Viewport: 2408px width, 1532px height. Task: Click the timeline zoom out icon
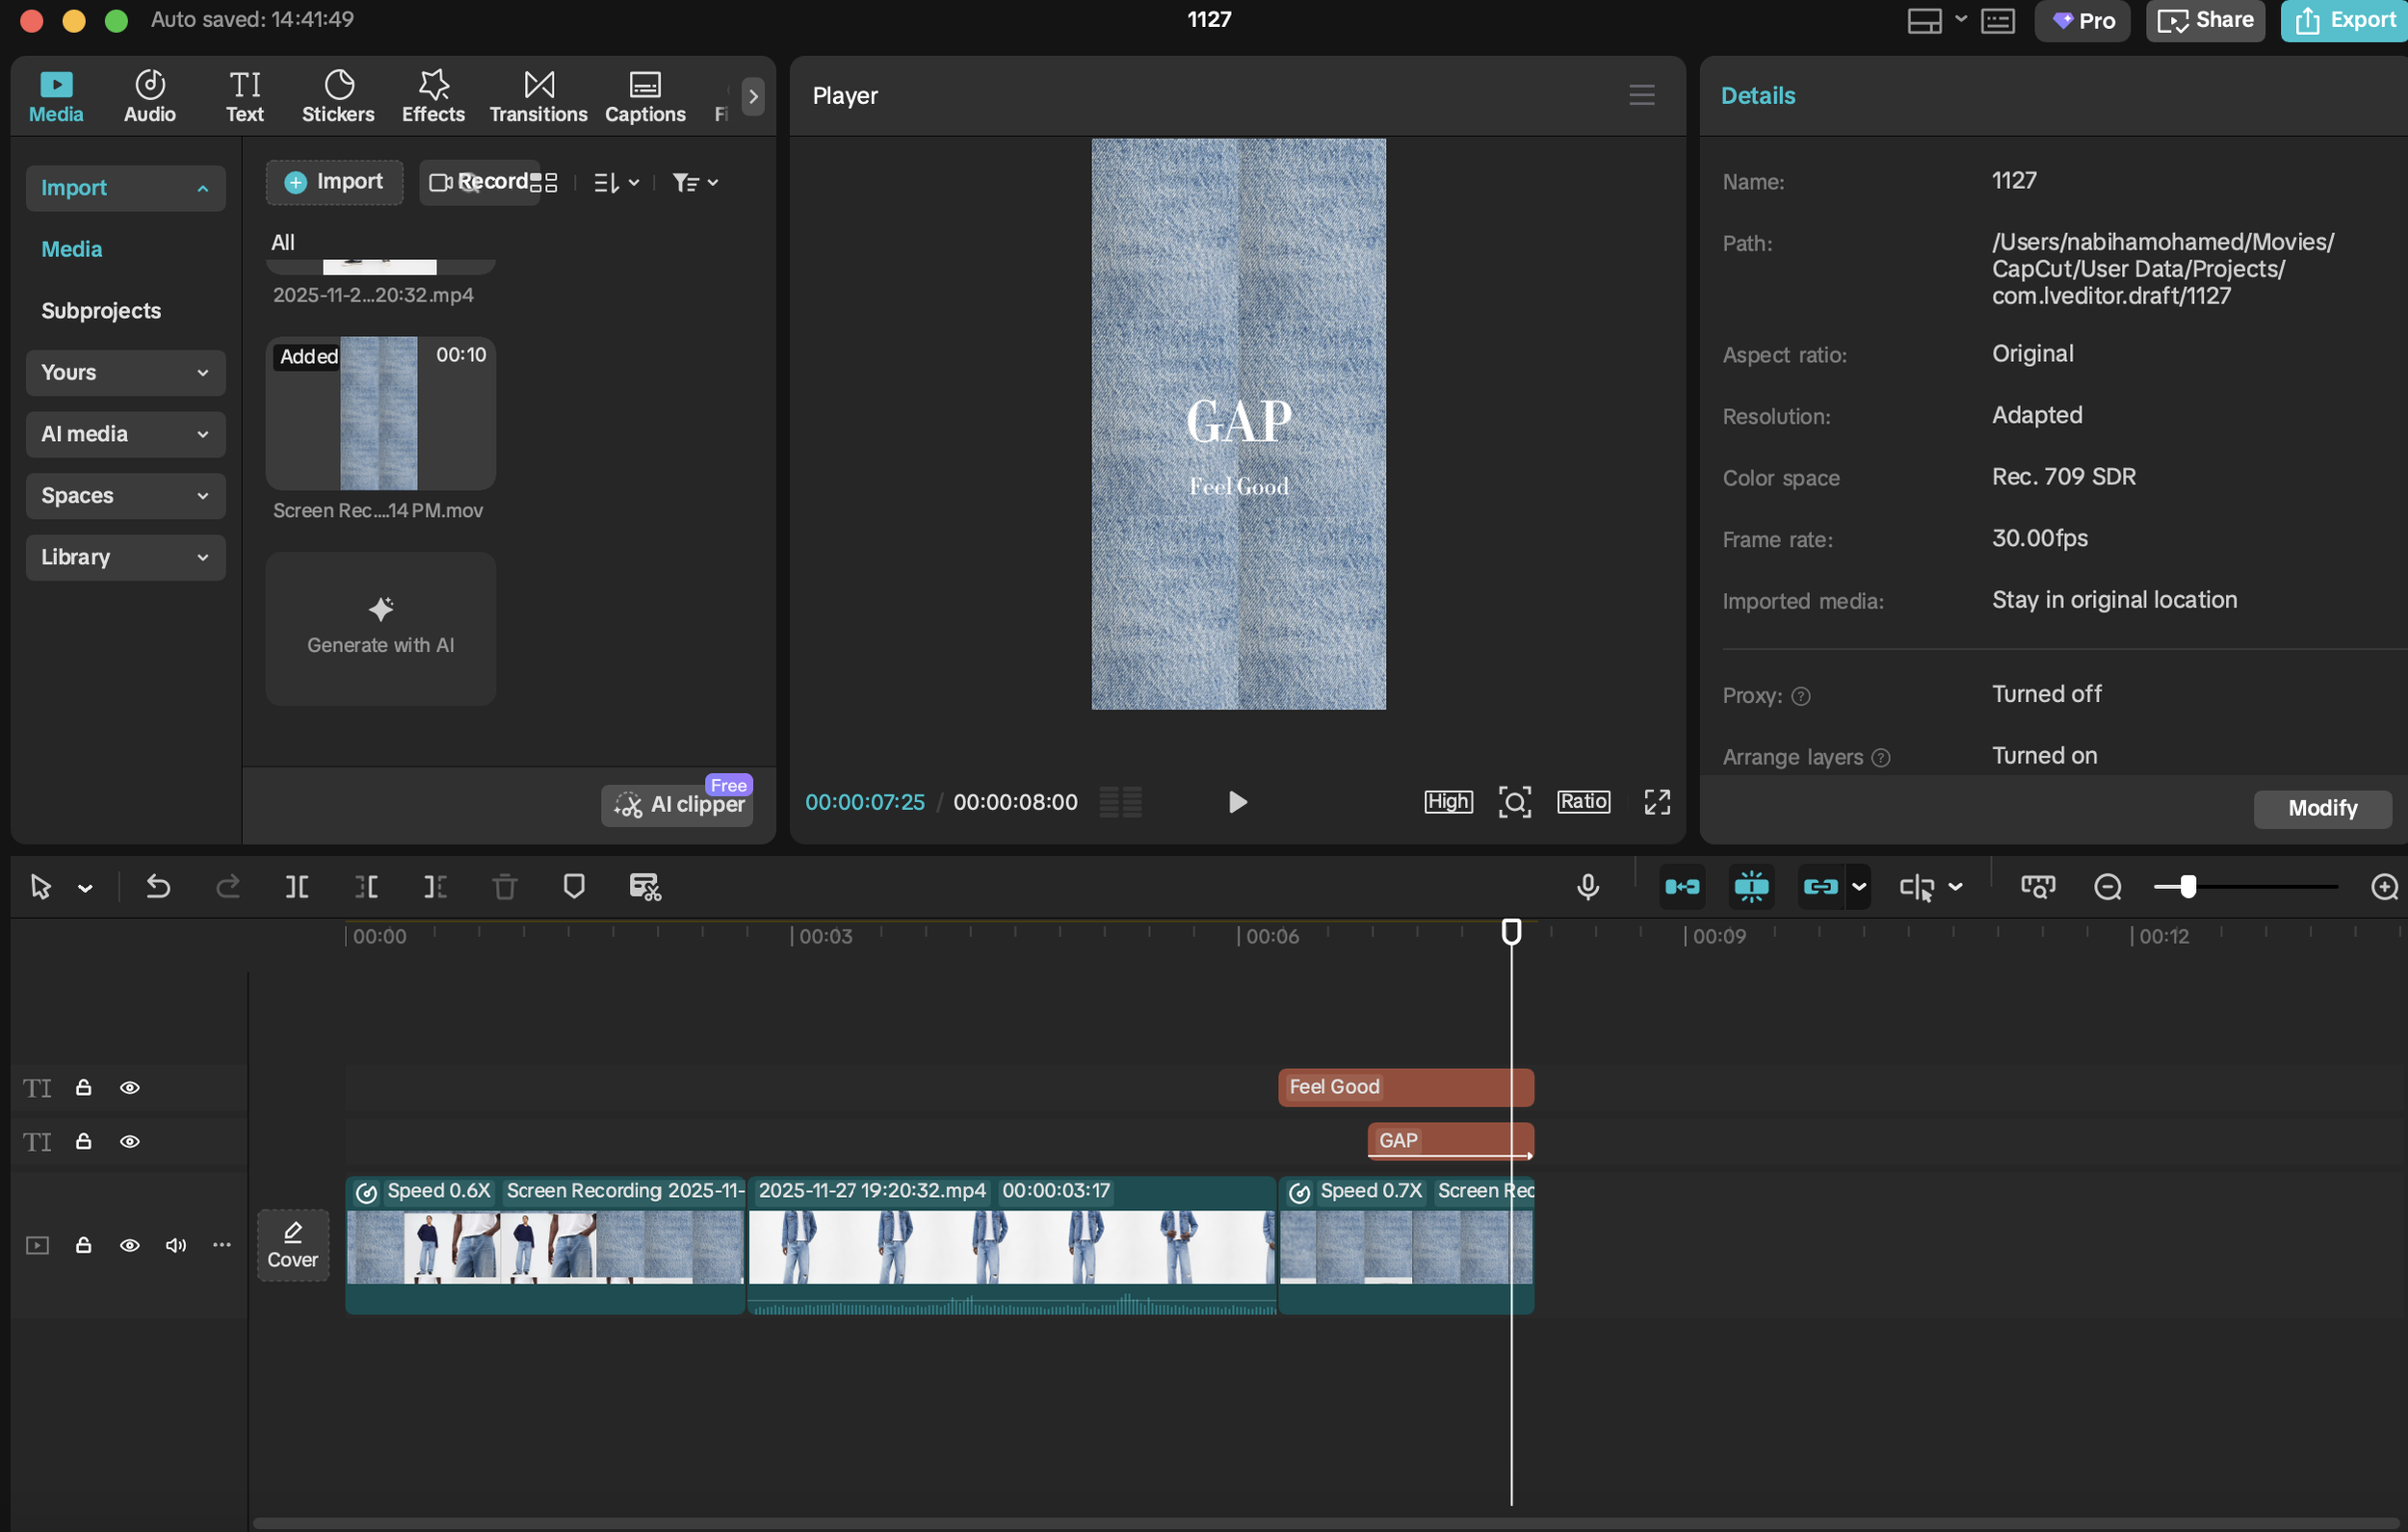2107,887
